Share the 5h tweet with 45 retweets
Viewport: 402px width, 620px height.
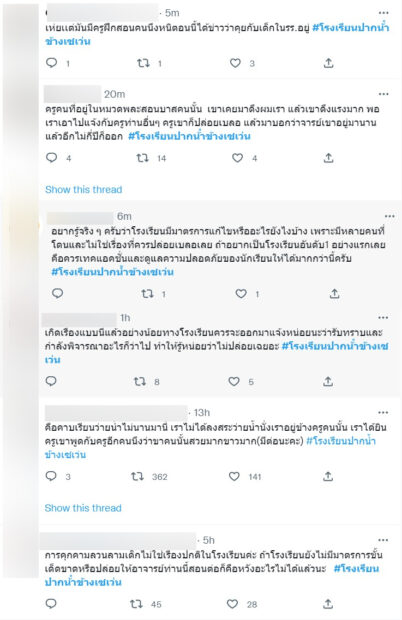(x=328, y=604)
